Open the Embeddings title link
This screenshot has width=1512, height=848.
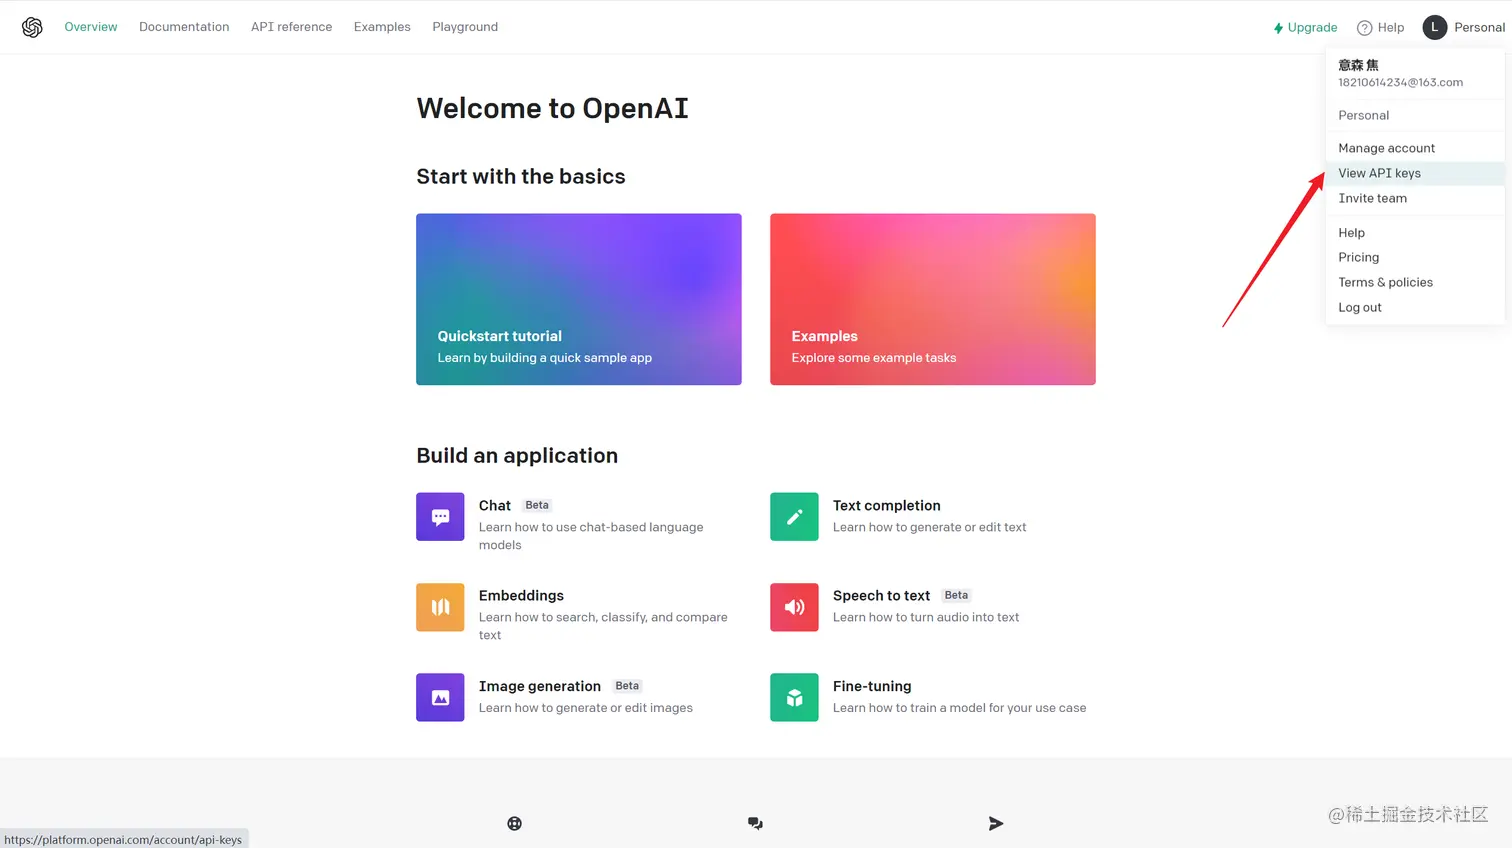pyautogui.click(x=521, y=595)
